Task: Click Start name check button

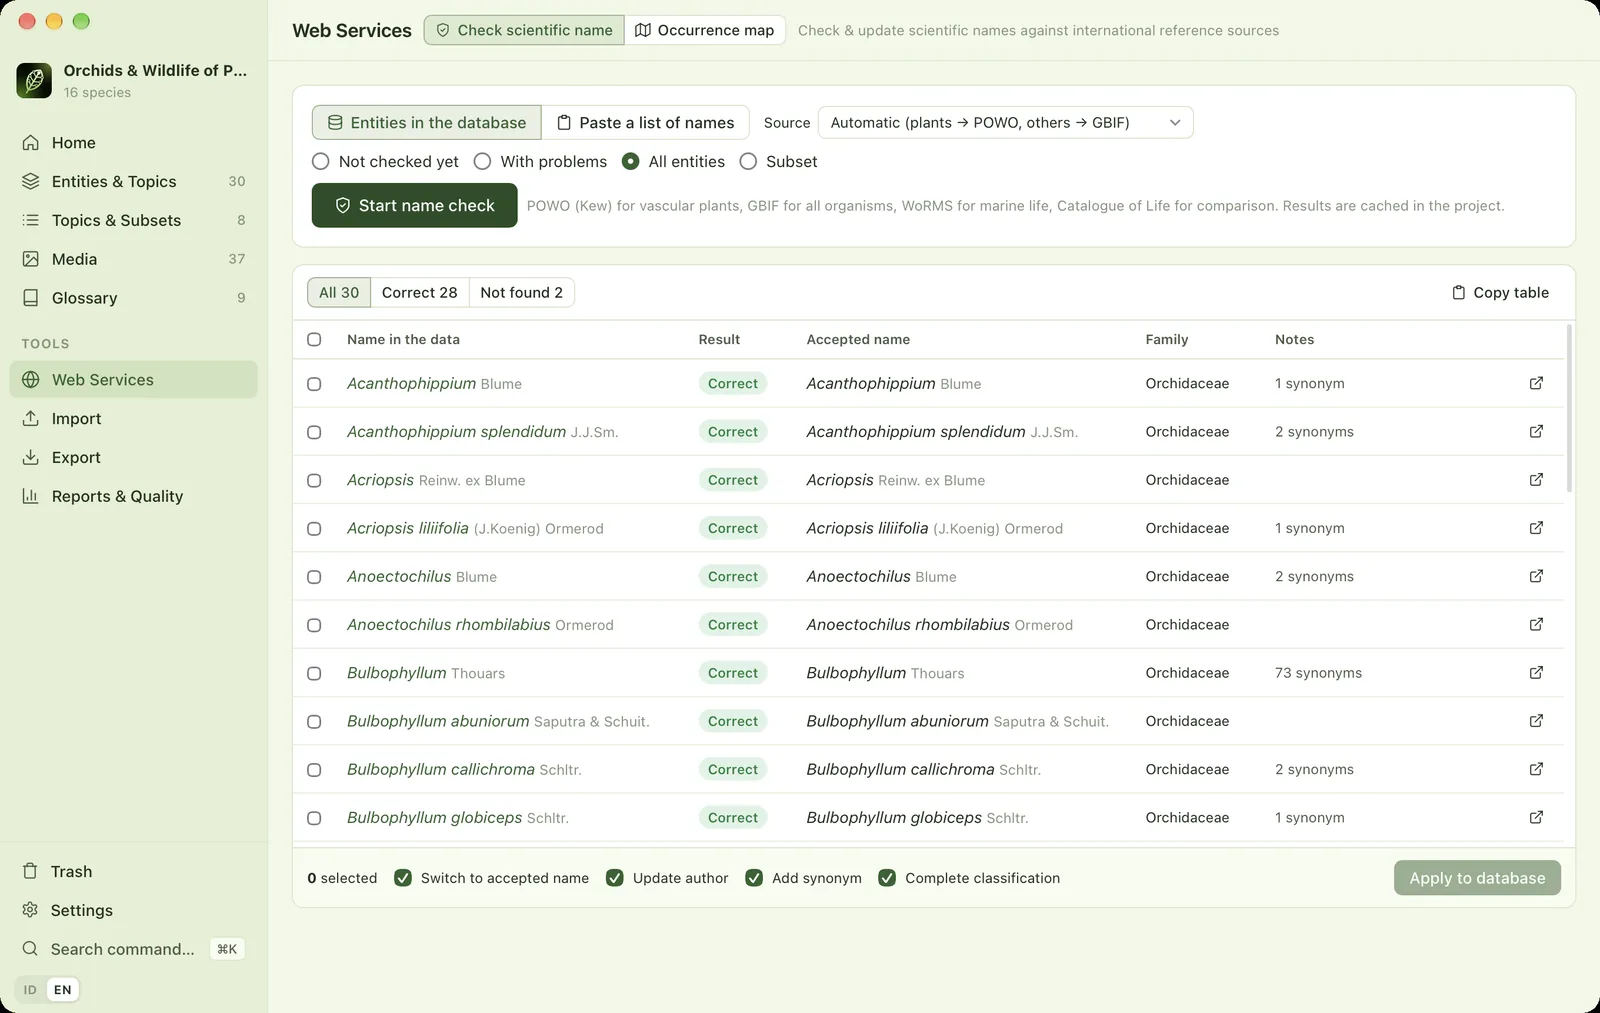Action: [414, 205]
